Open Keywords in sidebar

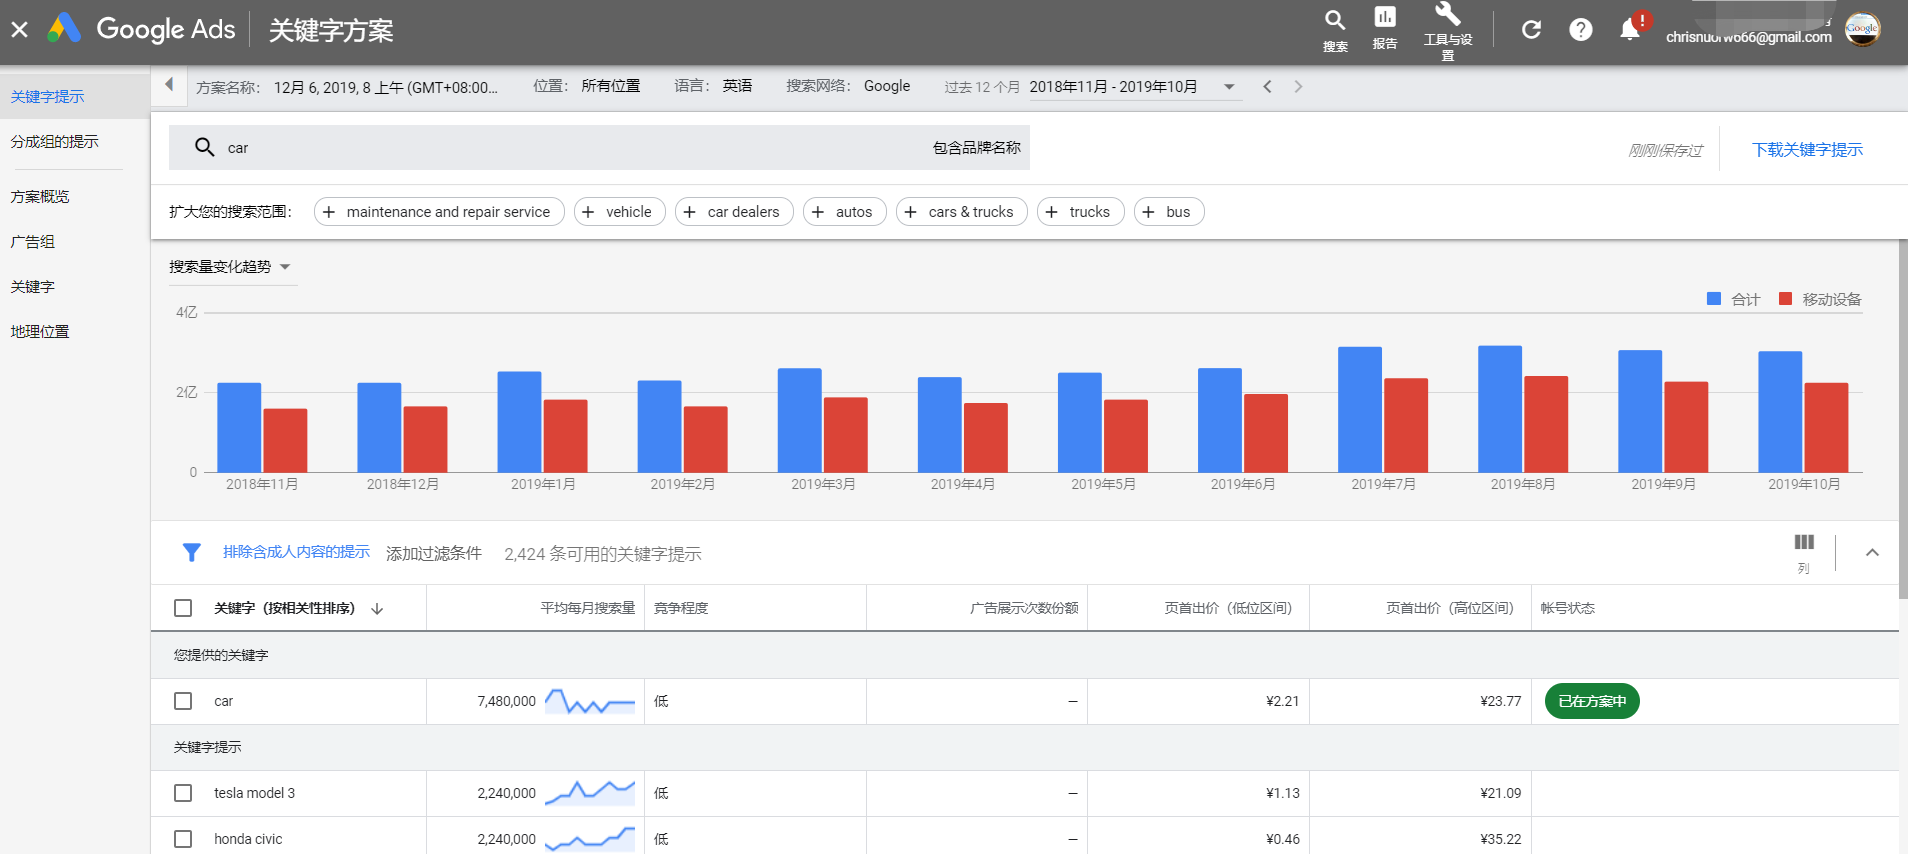[x=33, y=287]
